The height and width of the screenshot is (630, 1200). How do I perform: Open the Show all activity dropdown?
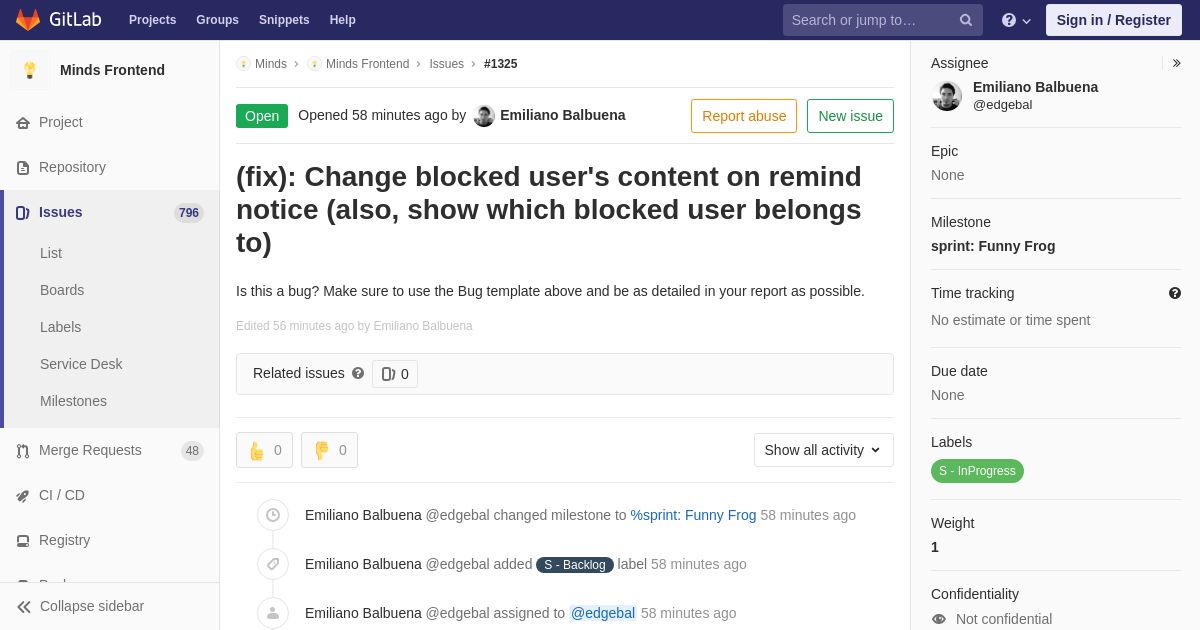824,450
